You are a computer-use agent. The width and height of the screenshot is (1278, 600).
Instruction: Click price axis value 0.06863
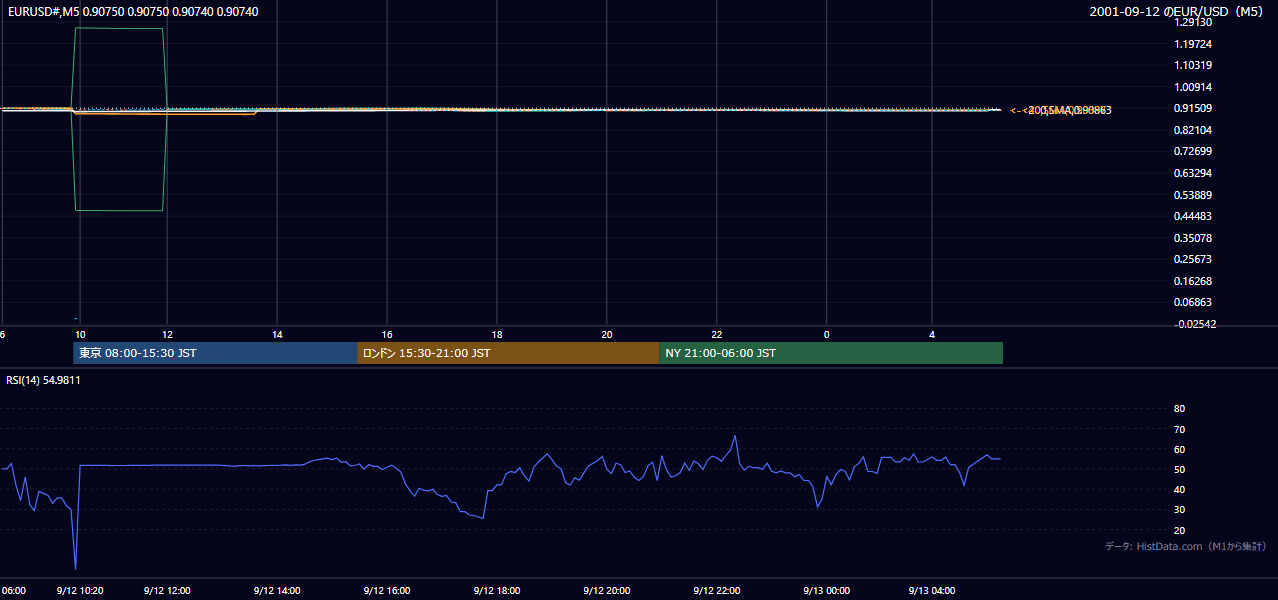pyautogui.click(x=1193, y=302)
